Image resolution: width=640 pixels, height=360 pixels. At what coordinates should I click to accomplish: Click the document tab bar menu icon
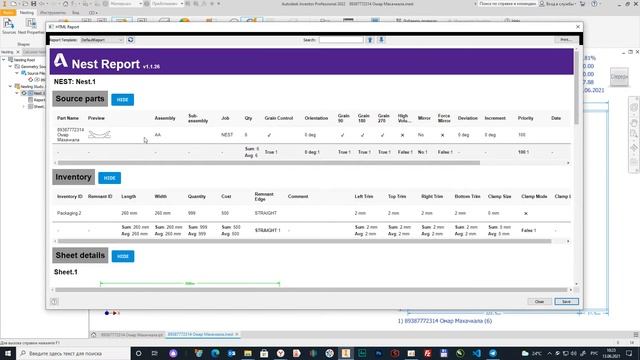pyautogui.click(x=636, y=335)
